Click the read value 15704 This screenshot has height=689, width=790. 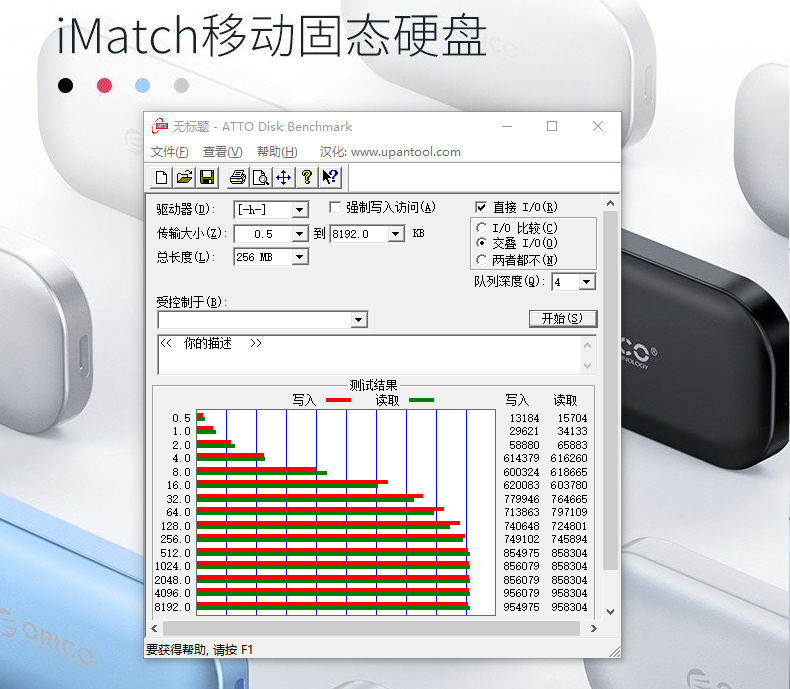(572, 418)
